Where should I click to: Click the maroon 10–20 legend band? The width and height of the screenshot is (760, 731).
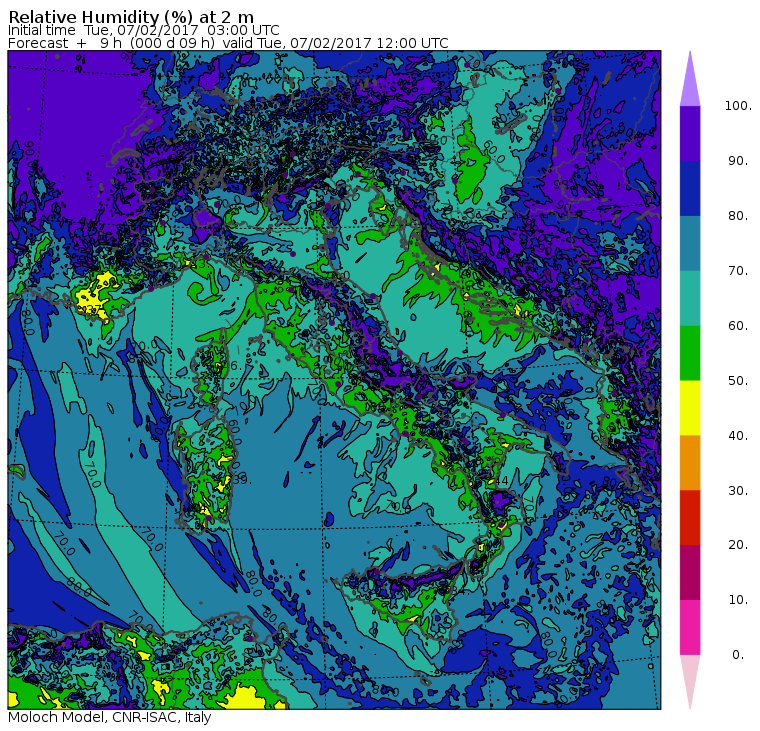(x=690, y=572)
